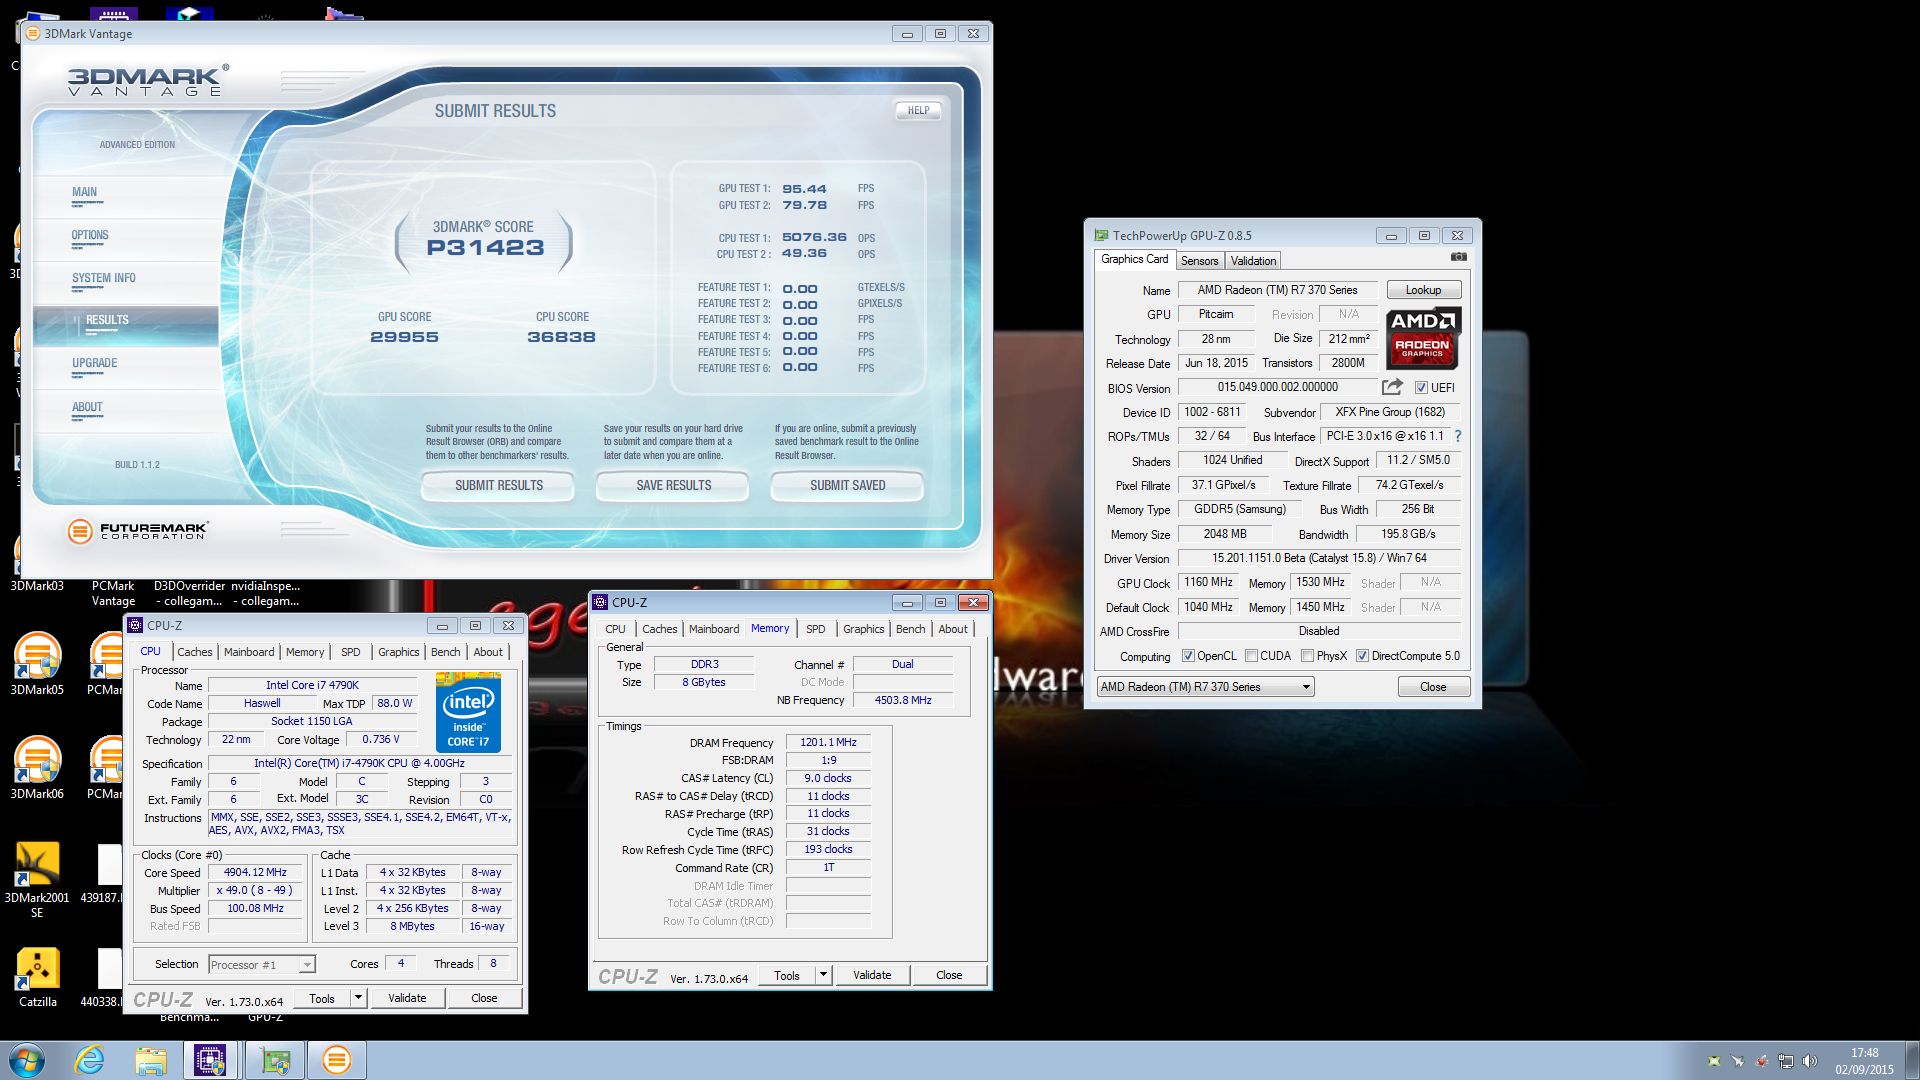1920x1080 pixels.
Task: Click the Lookup button in GPU-Z
Action: (x=1424, y=290)
